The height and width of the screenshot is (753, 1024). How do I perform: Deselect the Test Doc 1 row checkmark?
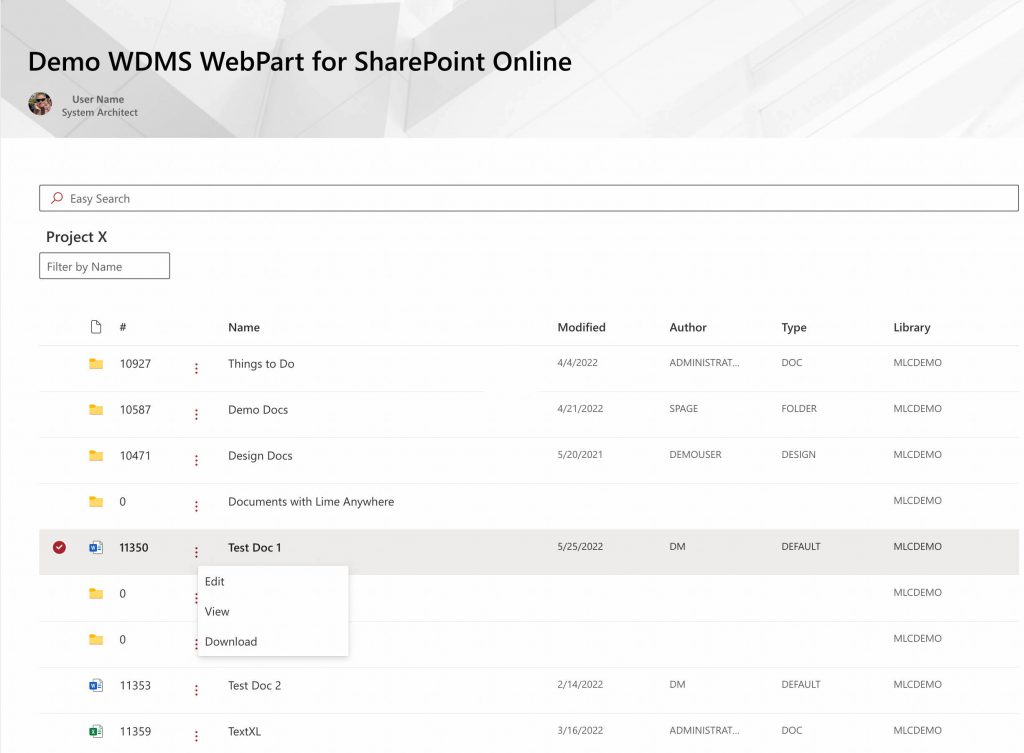pyautogui.click(x=59, y=547)
